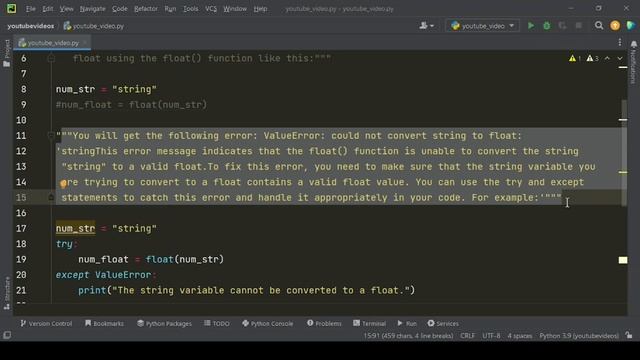This screenshot has width=640, height=360.
Task: Go to previous highlighted error arrow
Action: (607, 58)
